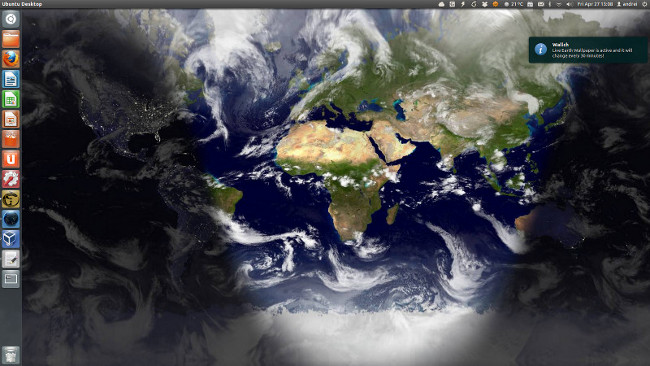Open LibreOffice Impress presentation icon
650x366 pixels.
click(11, 119)
